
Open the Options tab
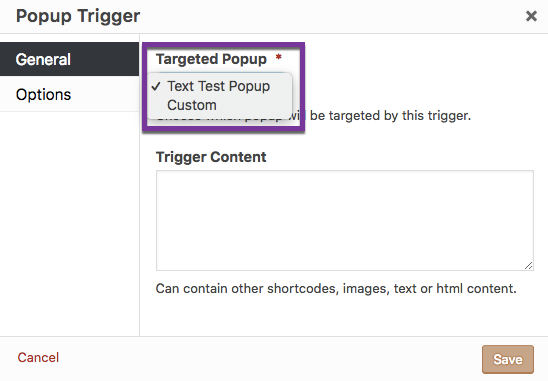[x=70, y=94]
